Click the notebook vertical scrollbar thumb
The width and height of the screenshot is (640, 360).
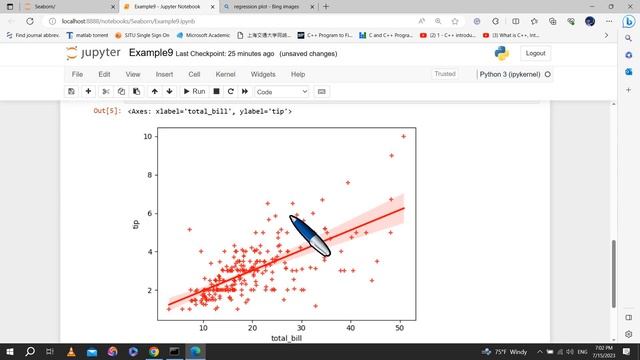(613, 273)
